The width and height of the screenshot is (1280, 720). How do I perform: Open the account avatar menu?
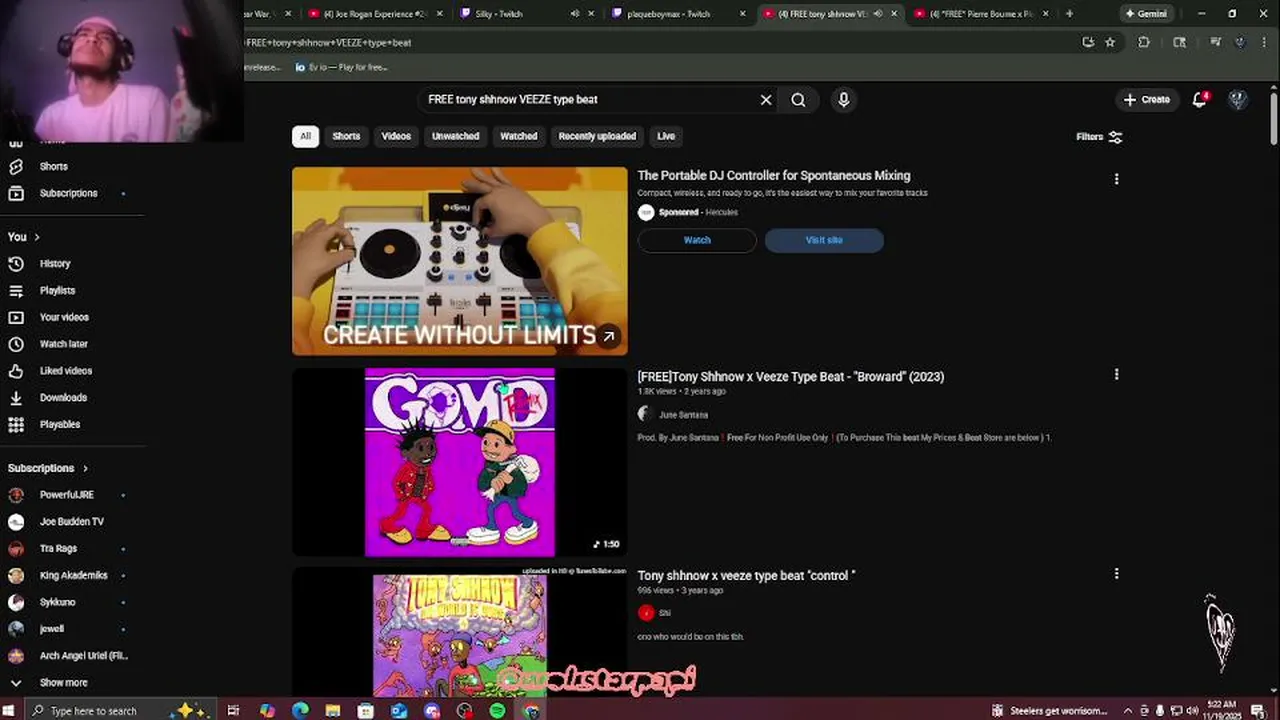[1238, 99]
